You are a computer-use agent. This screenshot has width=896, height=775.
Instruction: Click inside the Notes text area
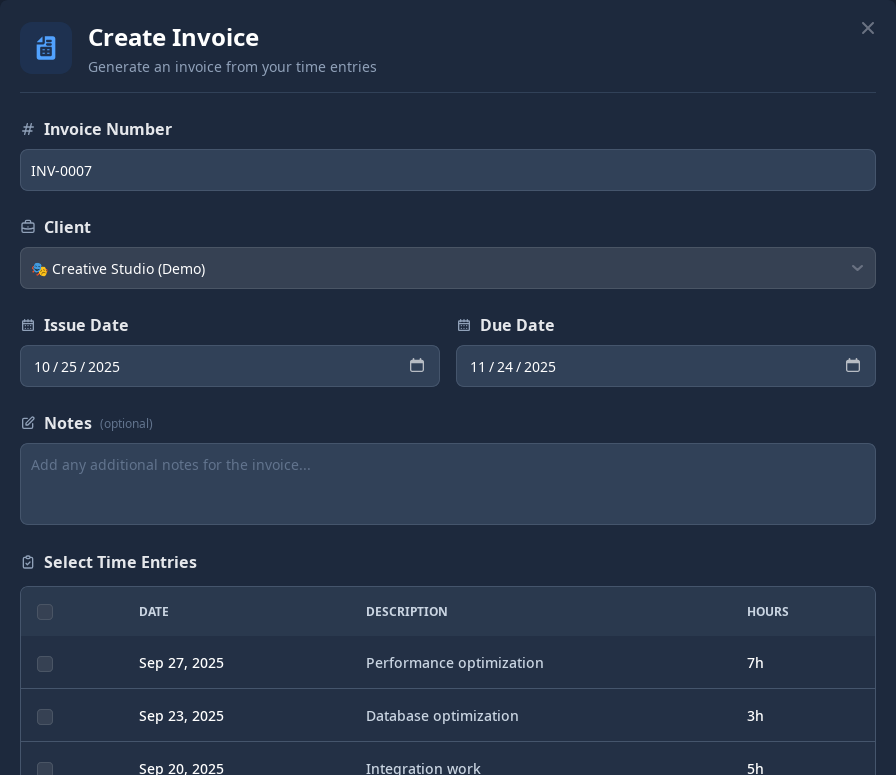coord(448,484)
